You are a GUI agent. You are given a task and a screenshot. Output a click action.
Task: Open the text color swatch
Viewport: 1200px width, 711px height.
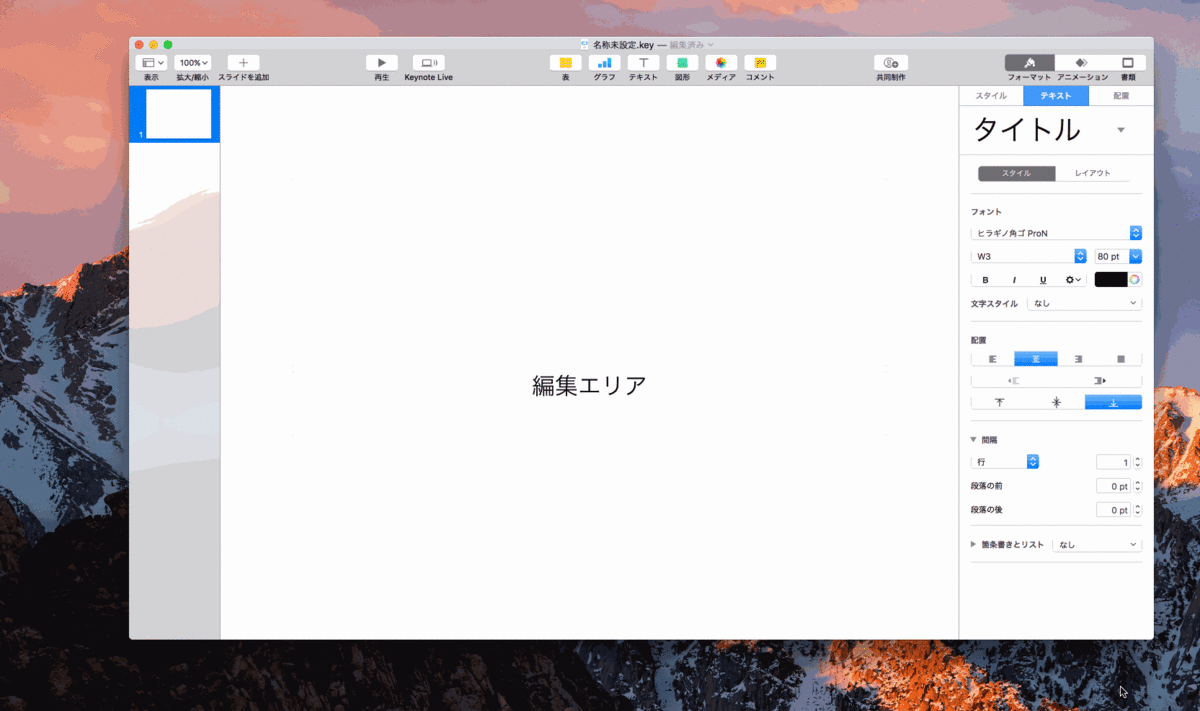point(1111,279)
